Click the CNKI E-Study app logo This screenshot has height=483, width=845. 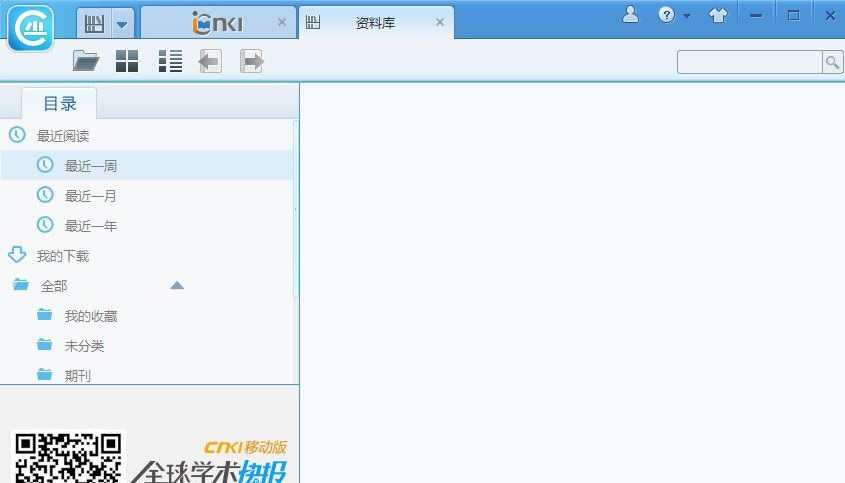[x=31, y=28]
